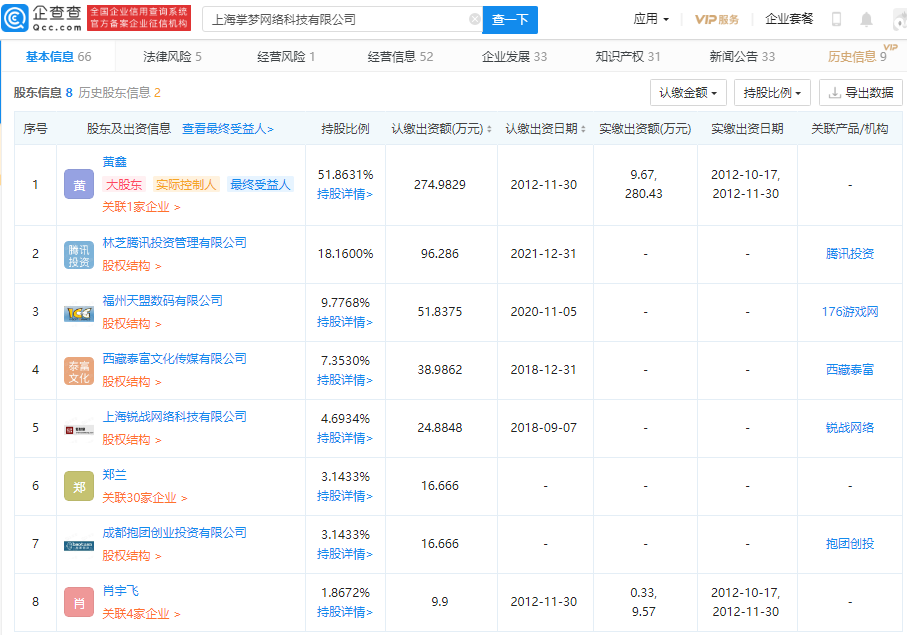Open the mobile phone app icon

[x=836, y=20]
